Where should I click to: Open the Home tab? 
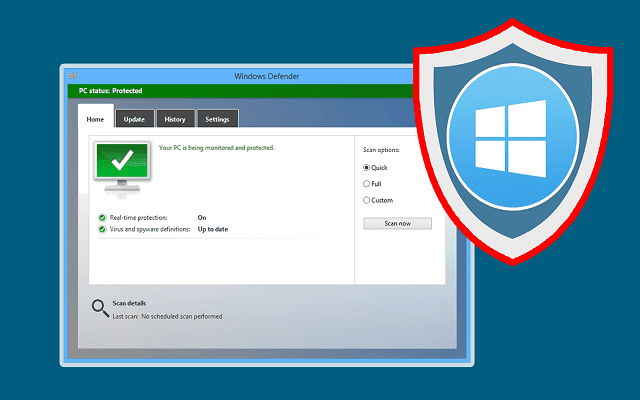(x=96, y=117)
